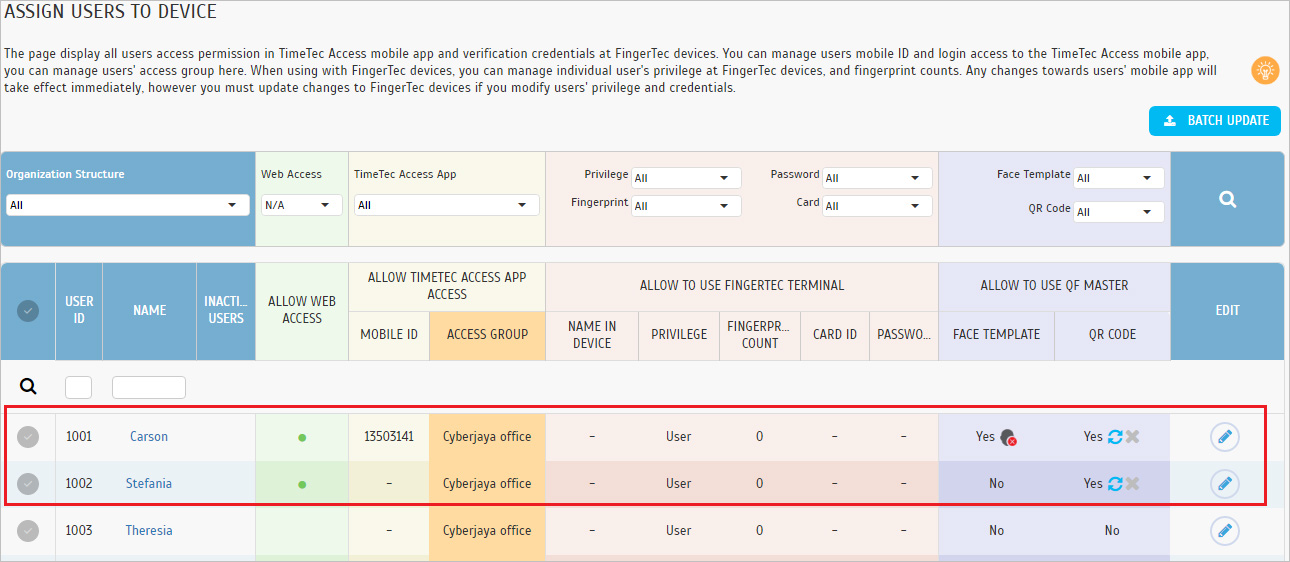The width and height of the screenshot is (1290, 562).
Task: Click the refresh QR code icon for Carson
Action: click(x=1115, y=437)
